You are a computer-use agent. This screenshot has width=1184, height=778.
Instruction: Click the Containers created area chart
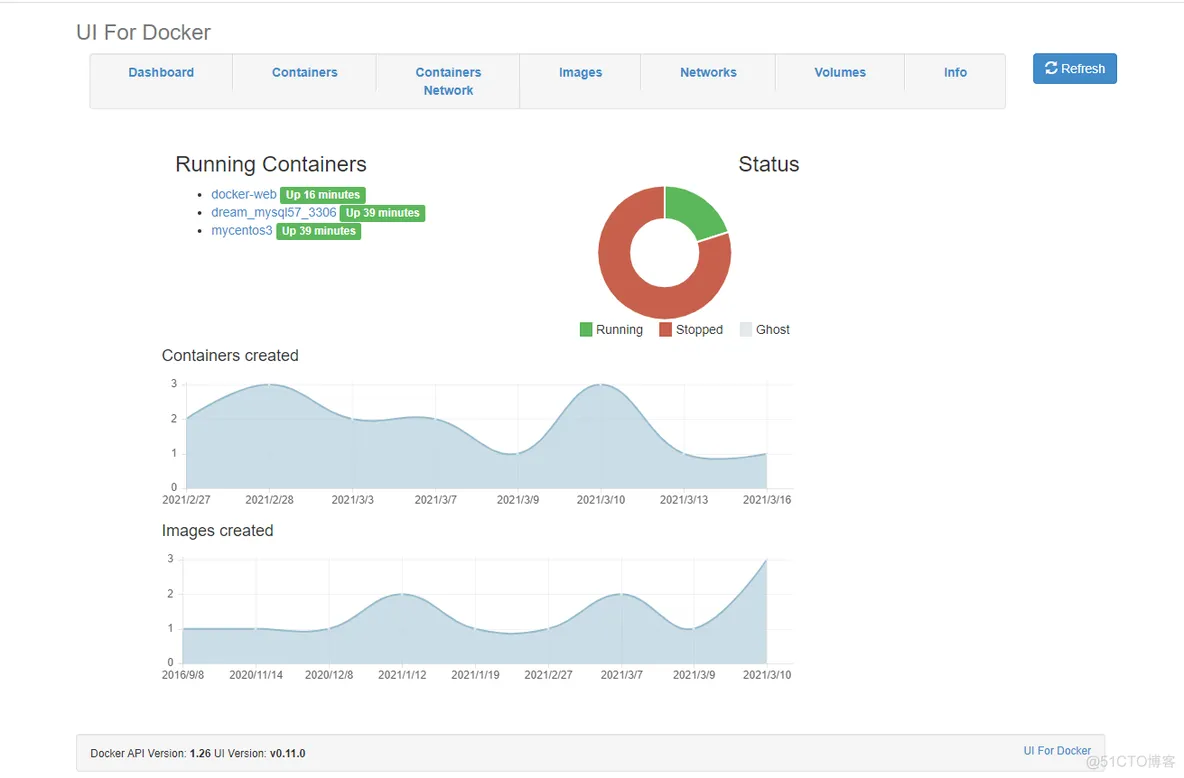477,437
